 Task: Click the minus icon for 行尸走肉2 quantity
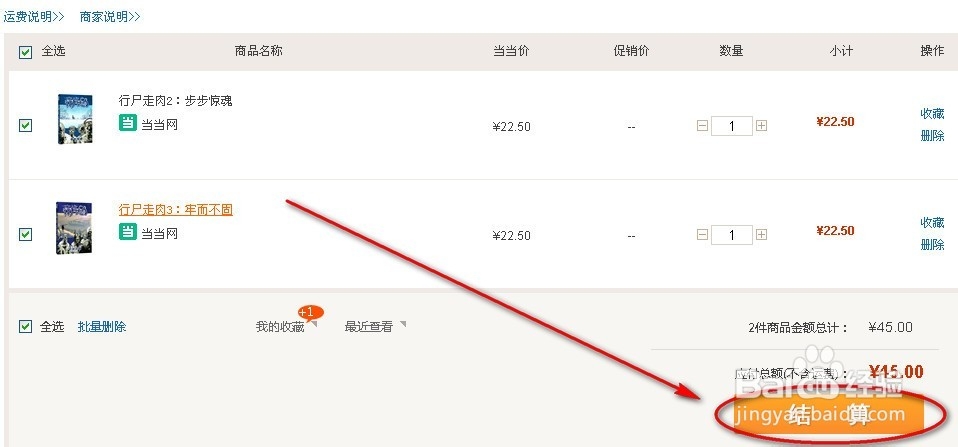click(703, 126)
